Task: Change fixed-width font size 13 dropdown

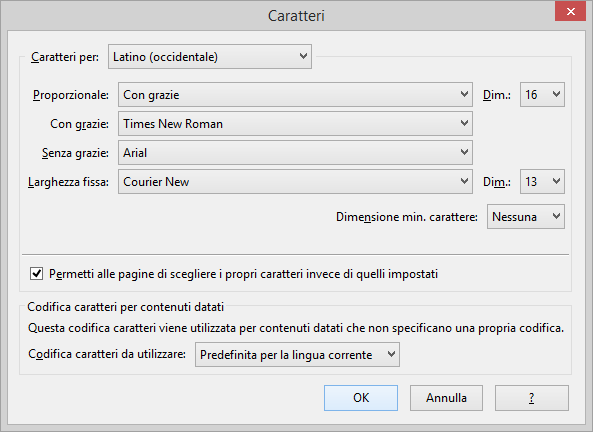Action: pos(542,182)
